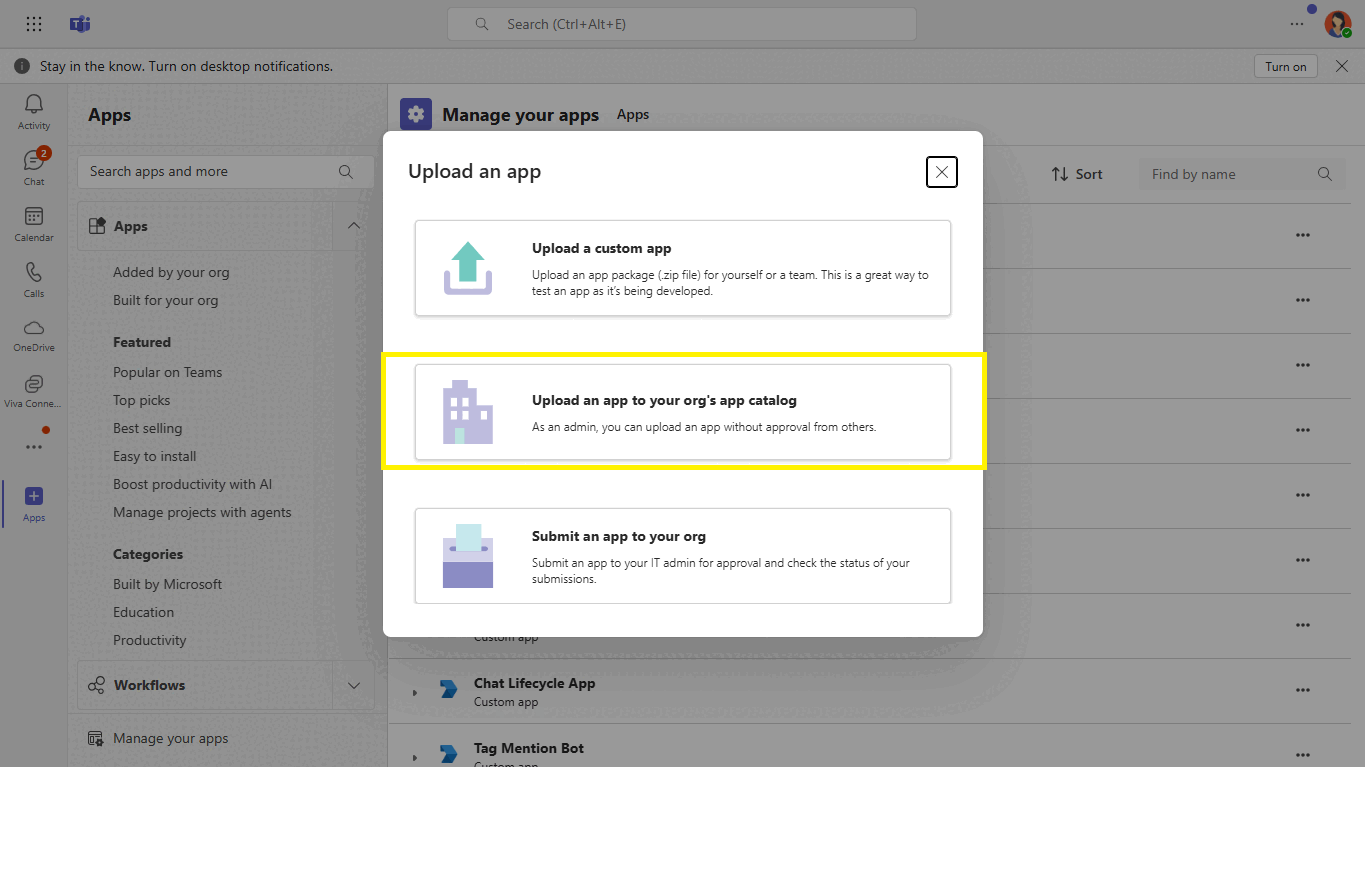Choose Upload a custom app option
Screen dimensions: 1366x888
point(683,268)
